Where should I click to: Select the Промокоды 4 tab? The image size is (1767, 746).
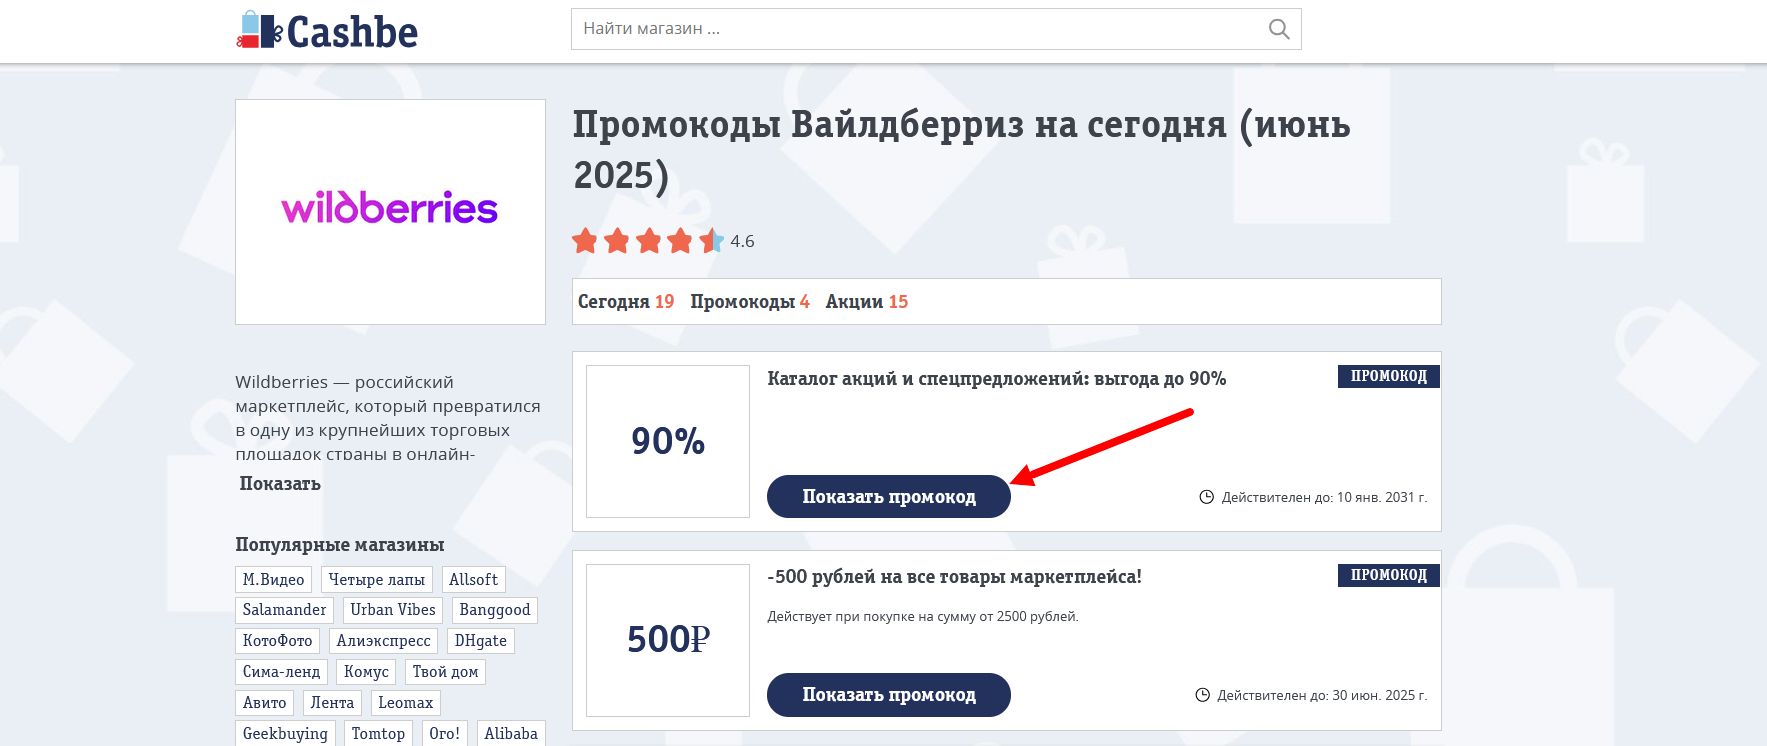coord(750,302)
